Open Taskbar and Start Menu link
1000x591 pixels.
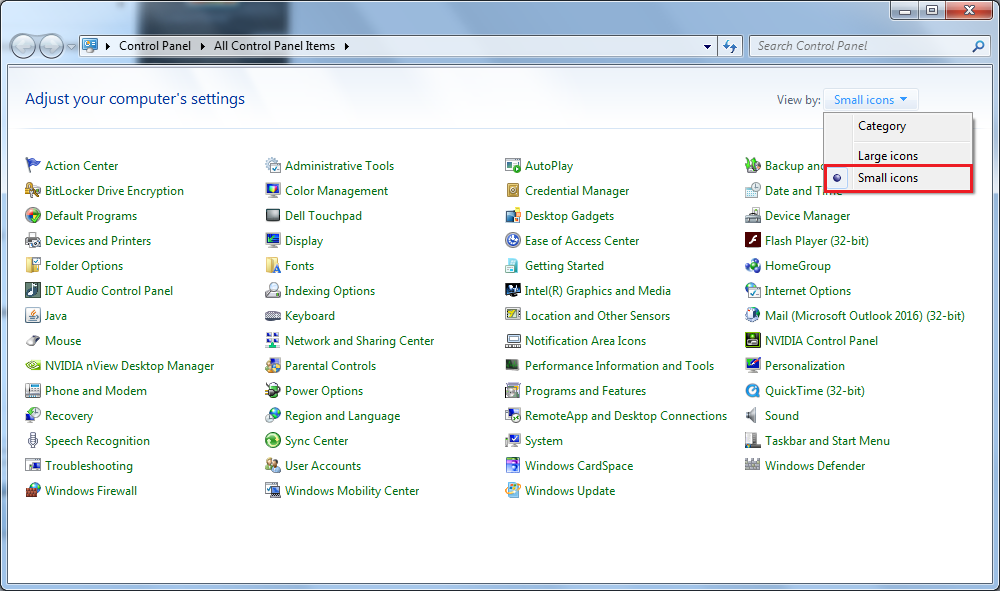click(827, 441)
